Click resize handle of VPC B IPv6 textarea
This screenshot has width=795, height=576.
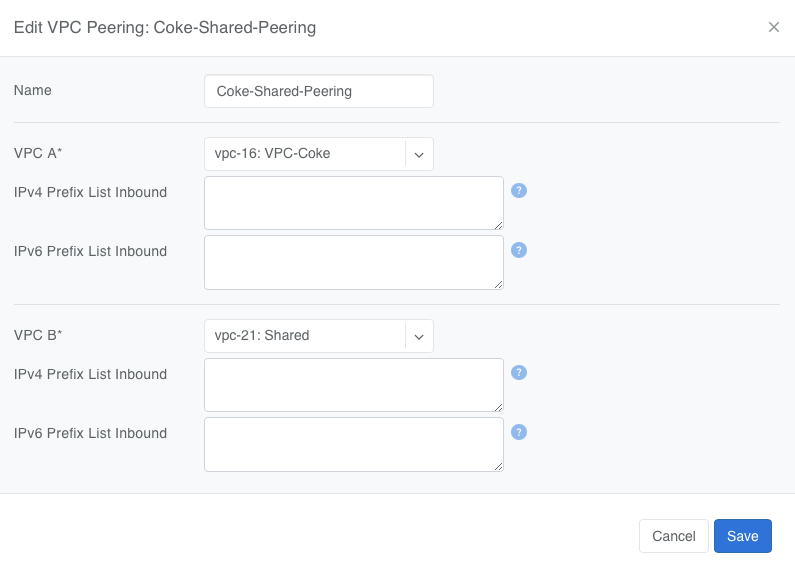(x=498, y=466)
